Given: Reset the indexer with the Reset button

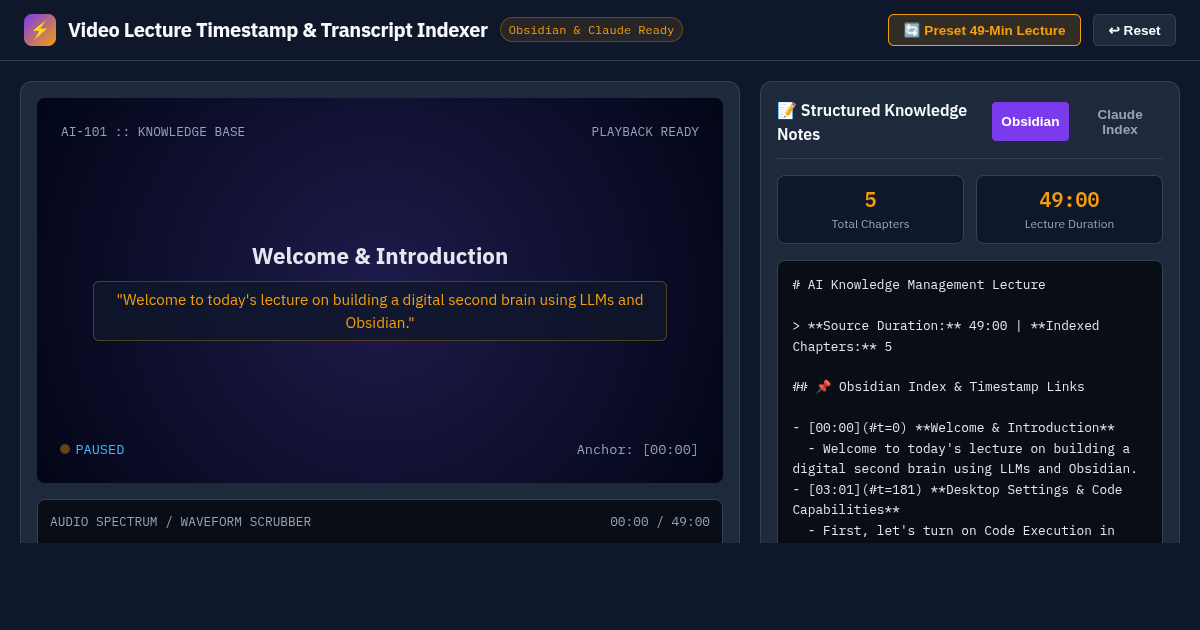Looking at the screenshot, I should click(1134, 30).
